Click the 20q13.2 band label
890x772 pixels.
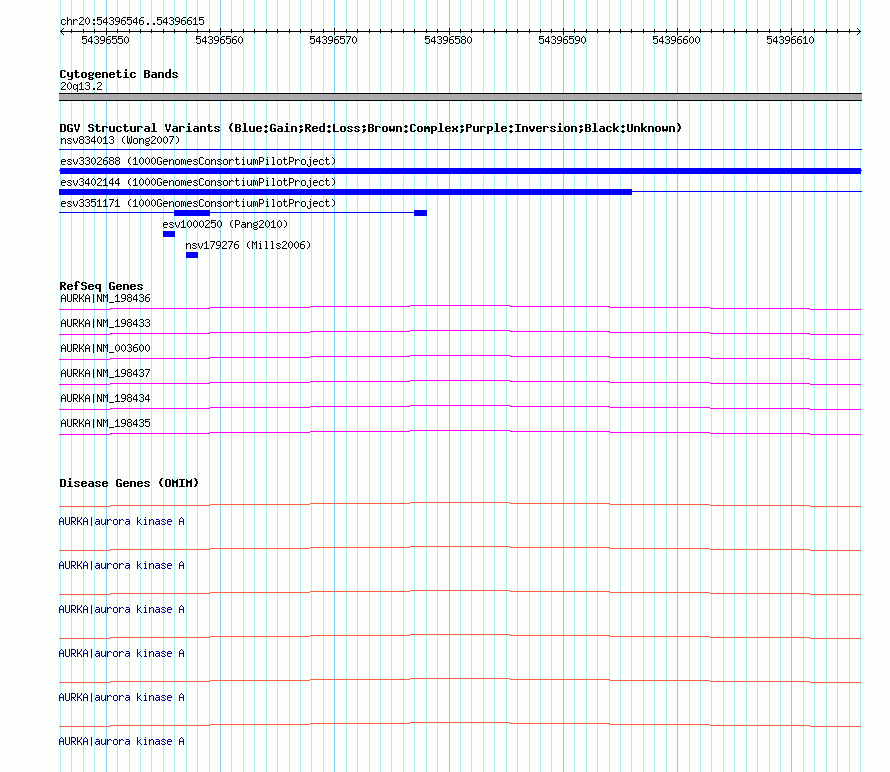coord(81,86)
